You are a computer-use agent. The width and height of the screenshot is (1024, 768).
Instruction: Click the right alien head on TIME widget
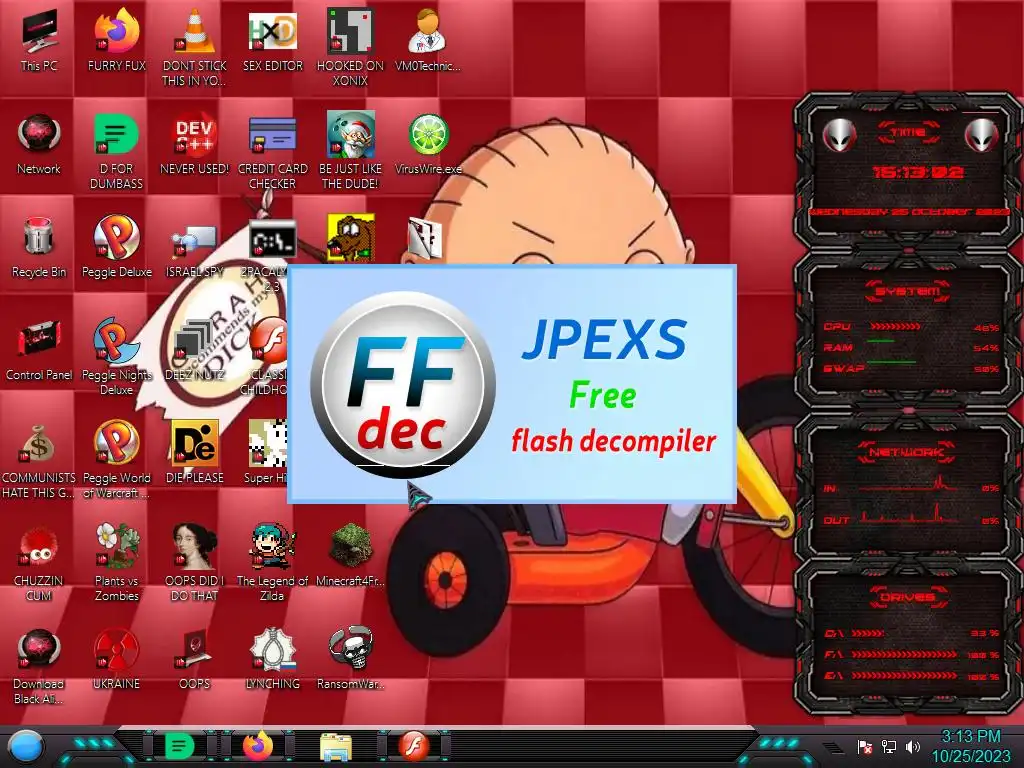pos(982,135)
